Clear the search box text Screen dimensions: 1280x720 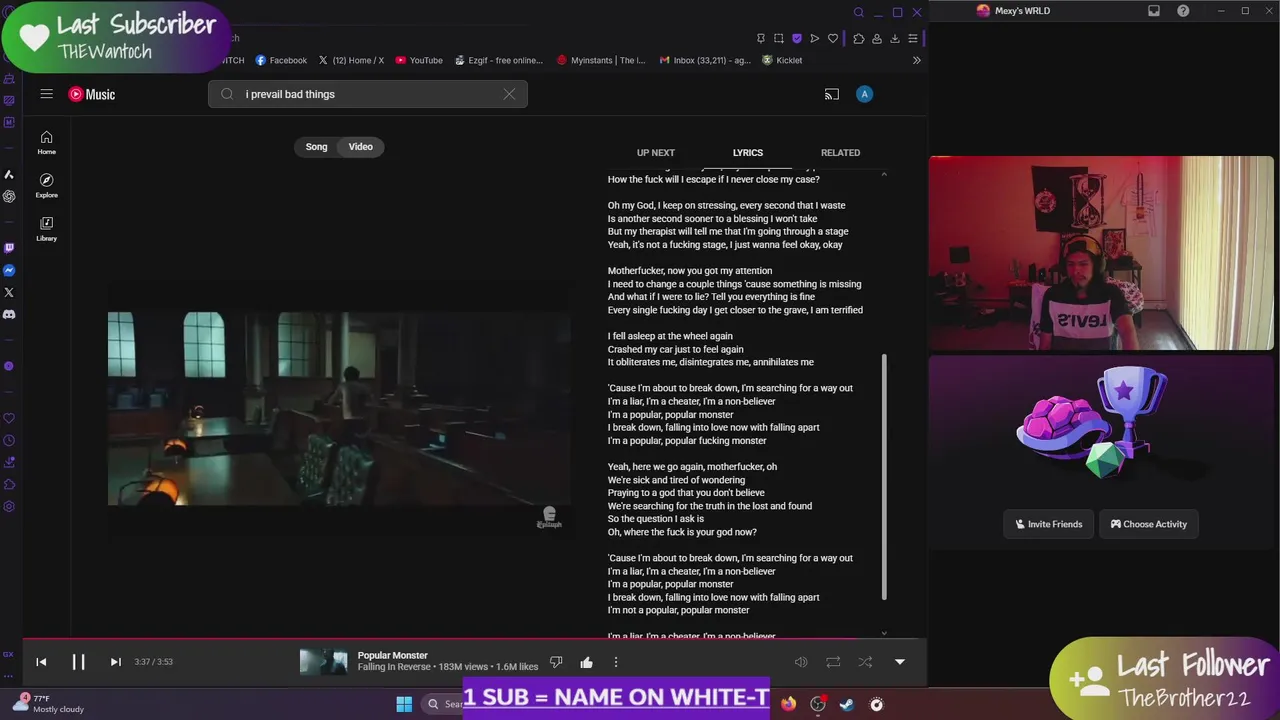tap(509, 94)
